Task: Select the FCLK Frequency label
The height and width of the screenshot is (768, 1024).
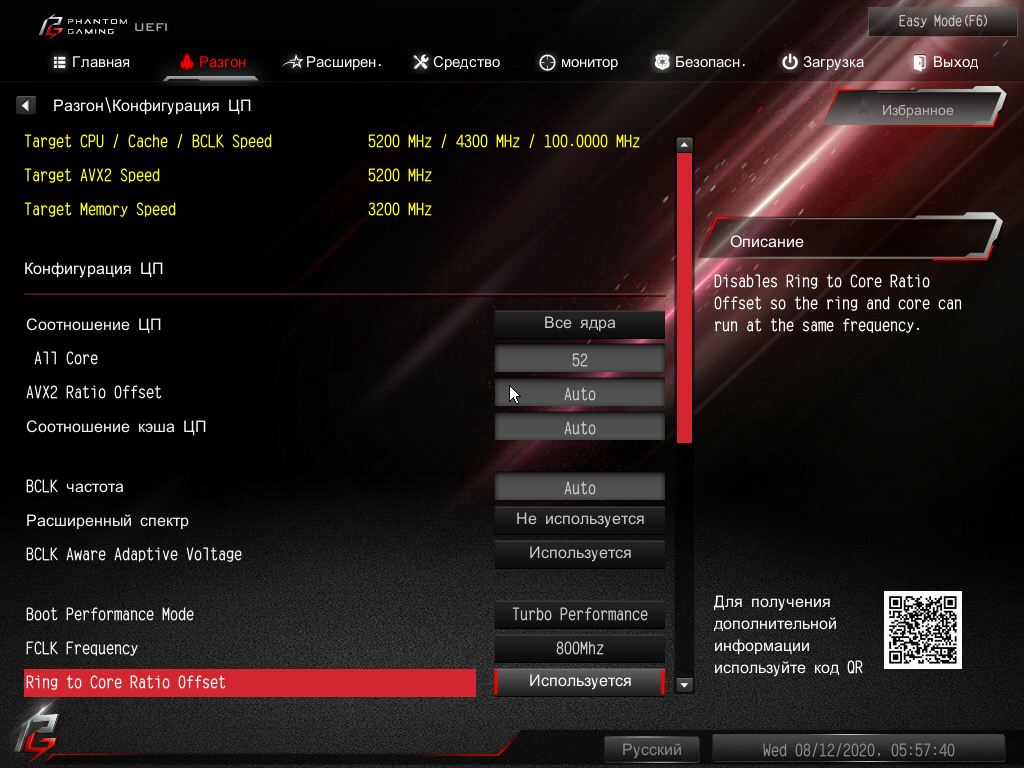Action: (x=82, y=648)
